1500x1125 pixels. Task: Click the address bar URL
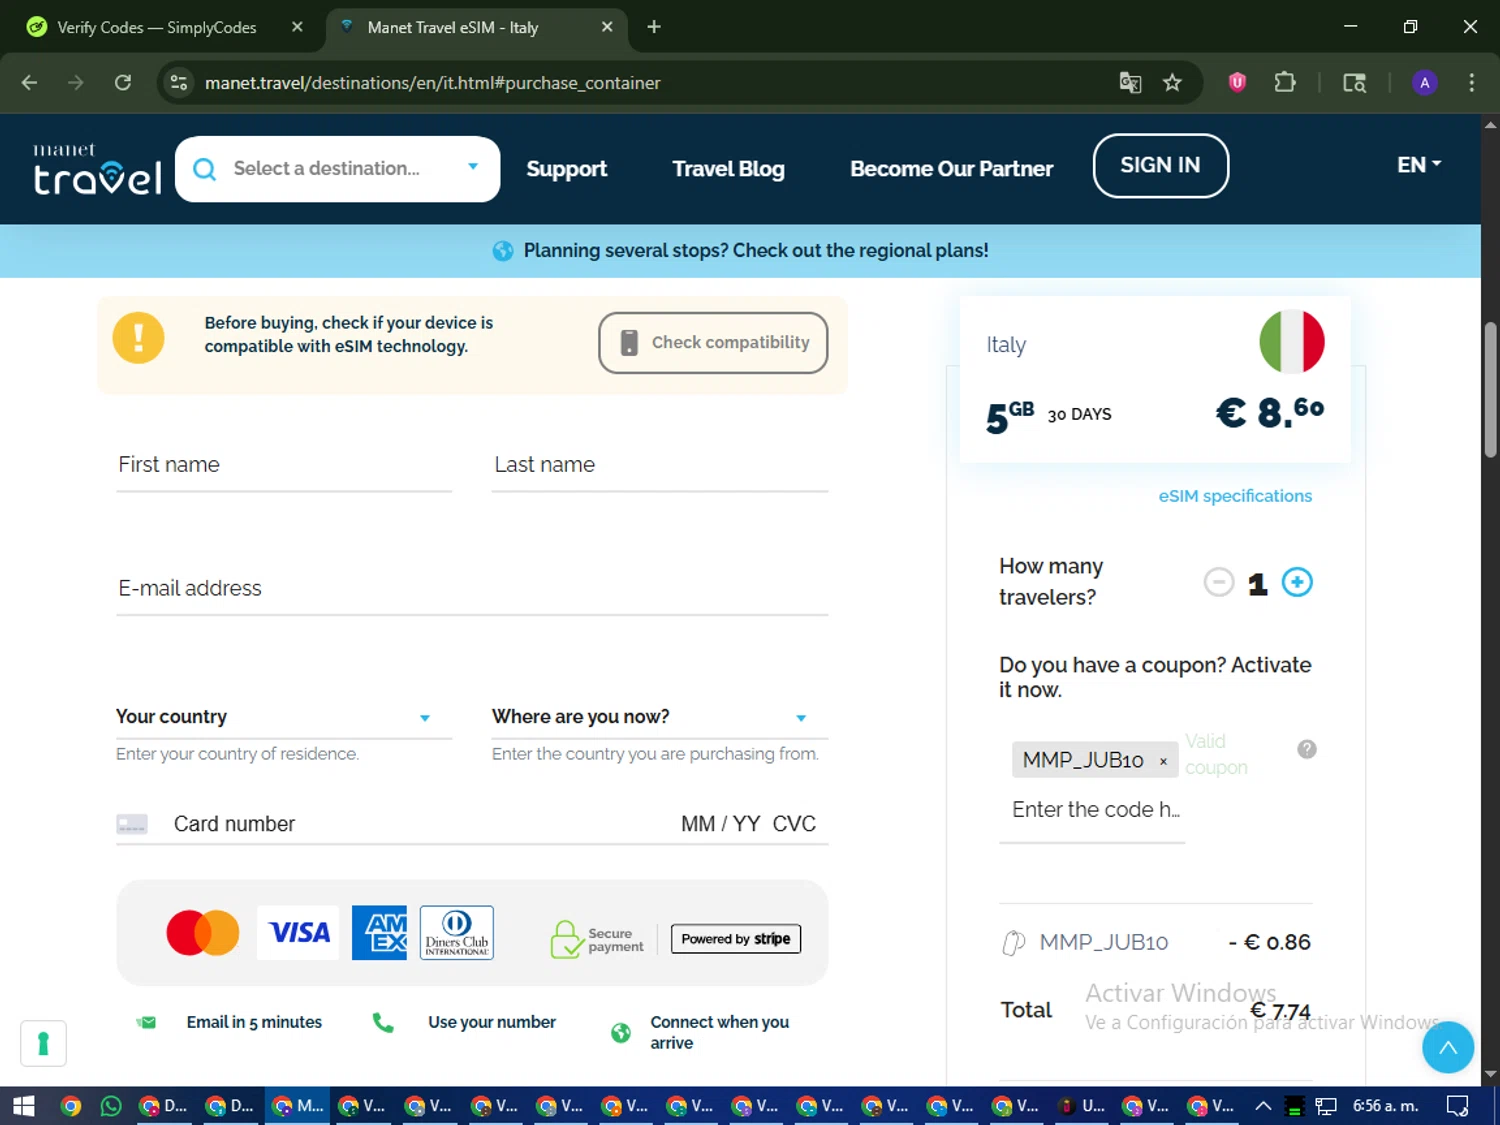[432, 83]
